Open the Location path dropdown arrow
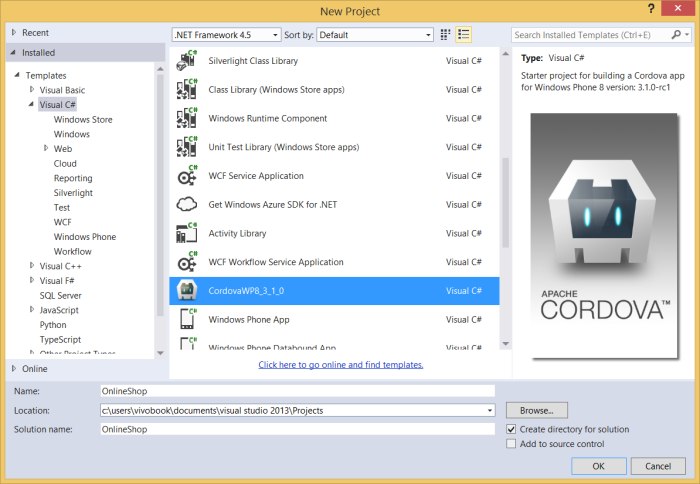This screenshot has width=700, height=484. click(490, 410)
